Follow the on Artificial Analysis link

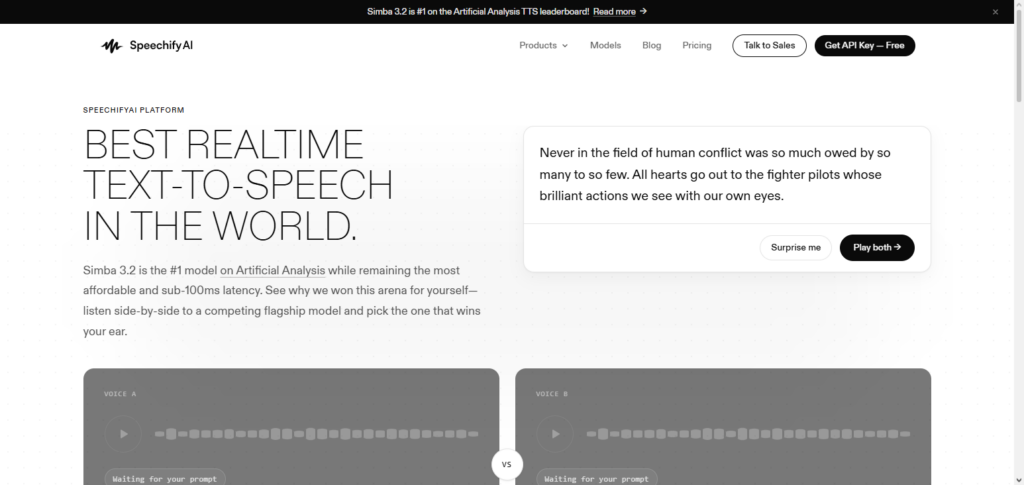(x=272, y=270)
